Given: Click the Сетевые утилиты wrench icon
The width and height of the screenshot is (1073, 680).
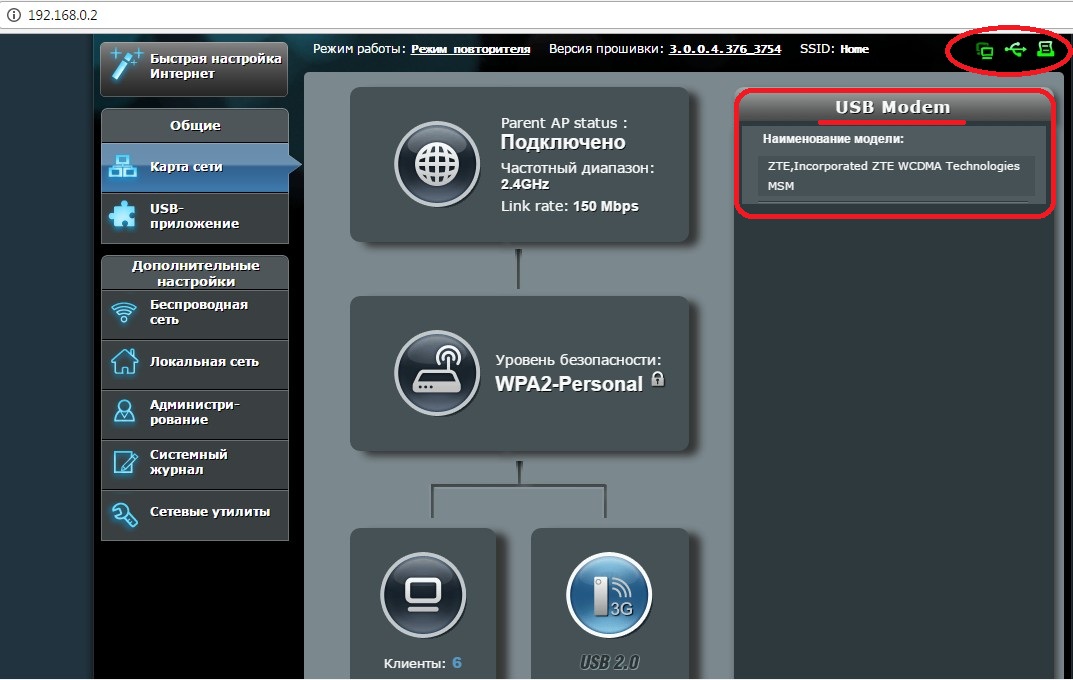Looking at the screenshot, I should pyautogui.click(x=125, y=514).
